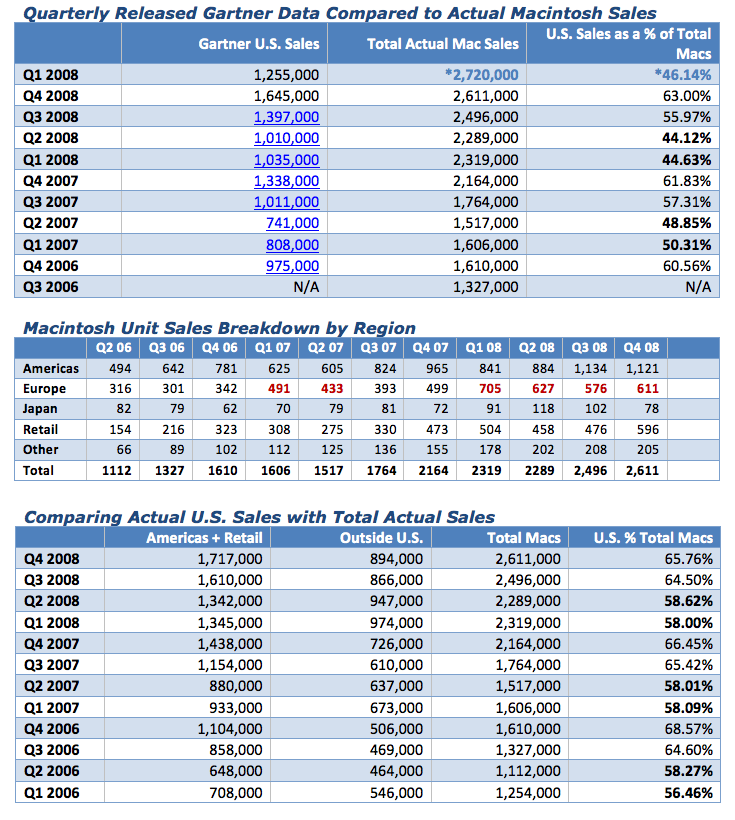The height and width of the screenshot is (820, 735).
Task: Select the Other row label
Action: [40, 450]
